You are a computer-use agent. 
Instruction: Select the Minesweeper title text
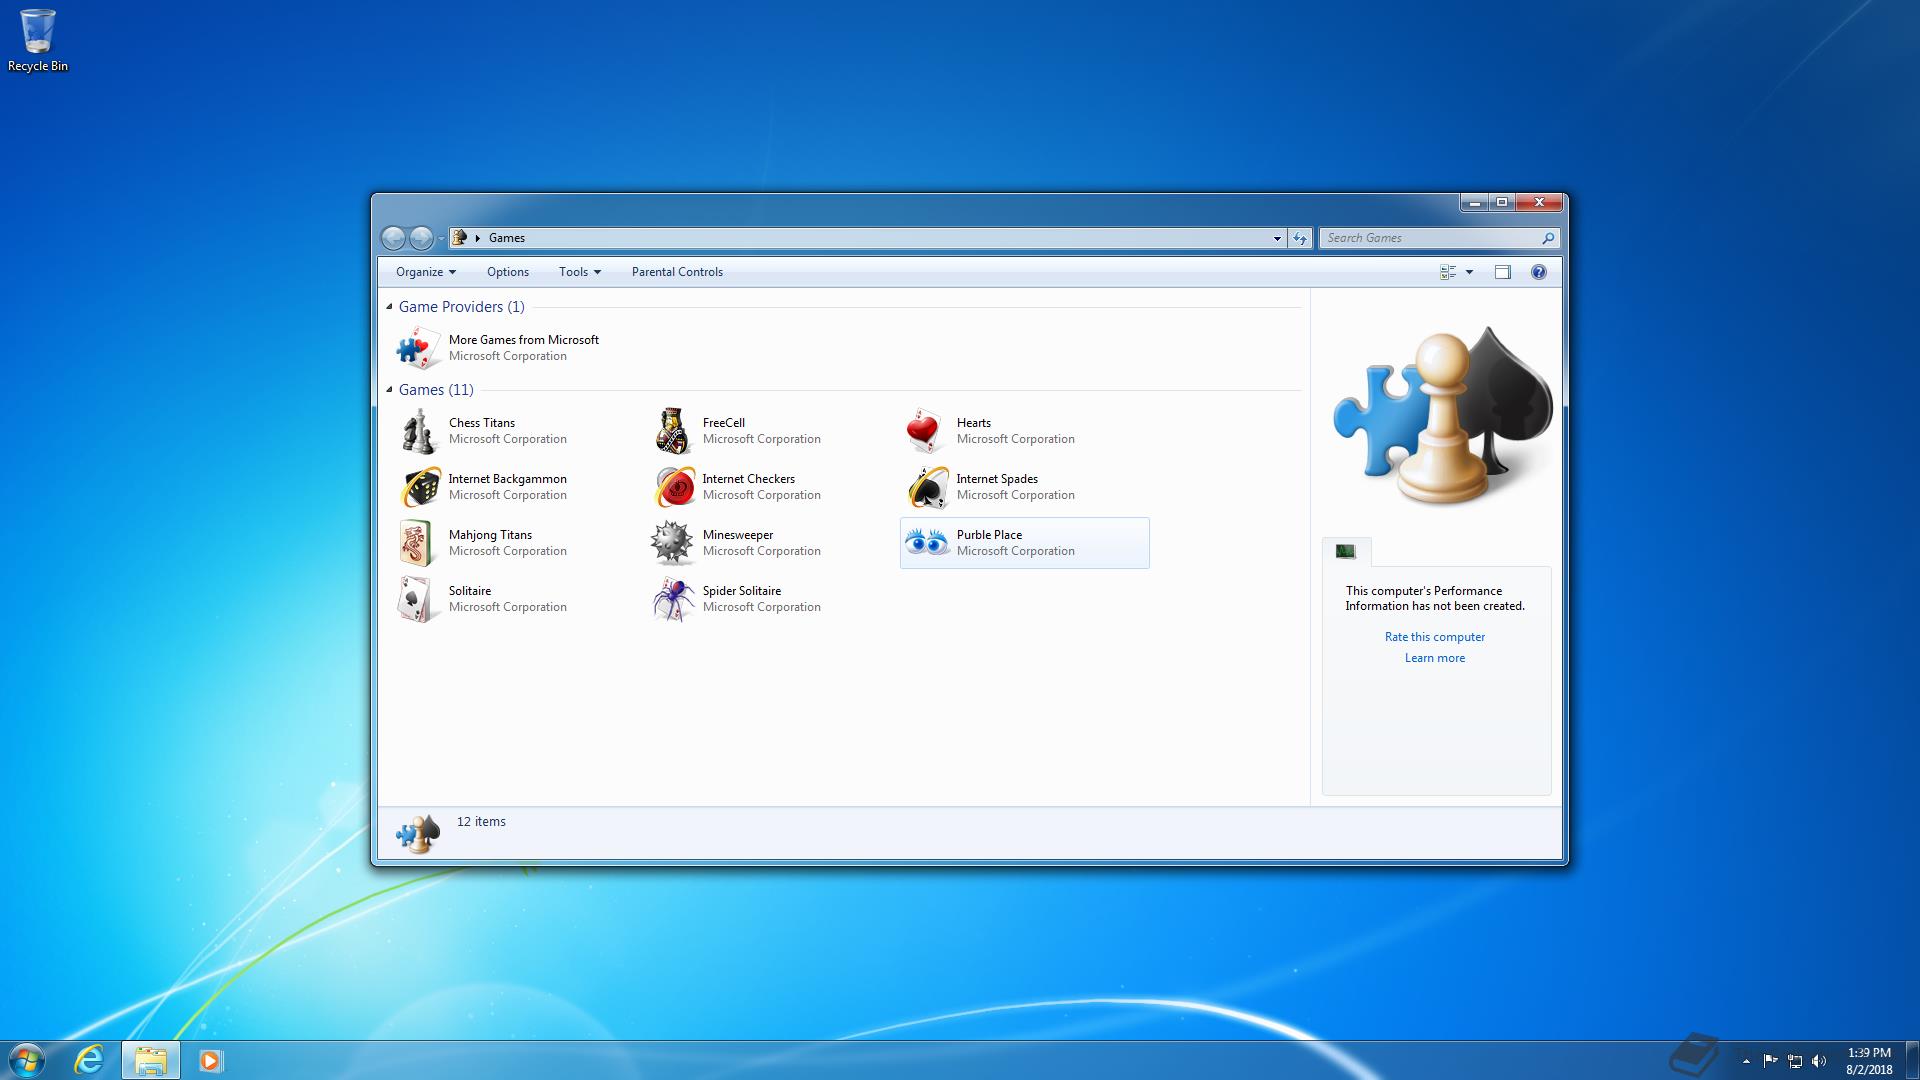738,535
